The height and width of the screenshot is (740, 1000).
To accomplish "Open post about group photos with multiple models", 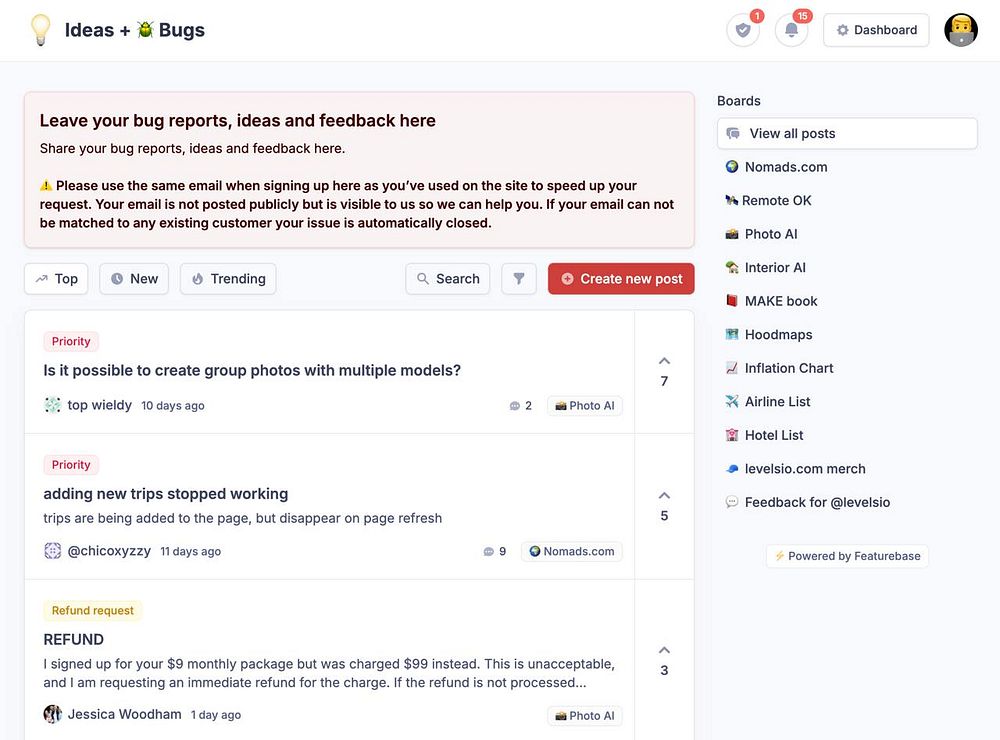I will (252, 370).
